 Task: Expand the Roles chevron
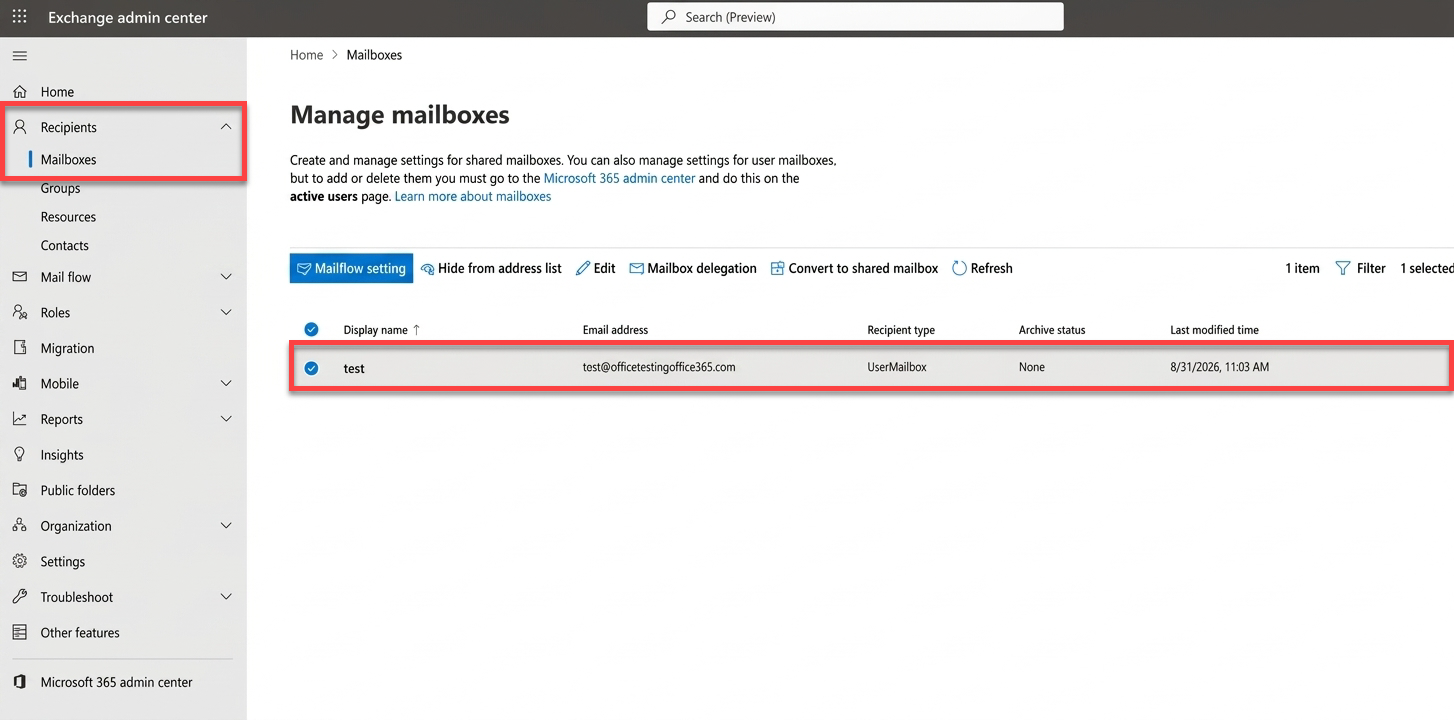point(226,312)
